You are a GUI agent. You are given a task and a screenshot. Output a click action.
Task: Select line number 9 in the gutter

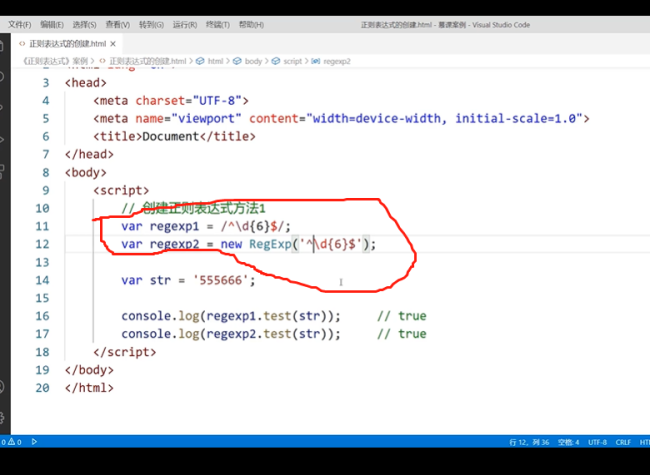pyautogui.click(x=46, y=191)
